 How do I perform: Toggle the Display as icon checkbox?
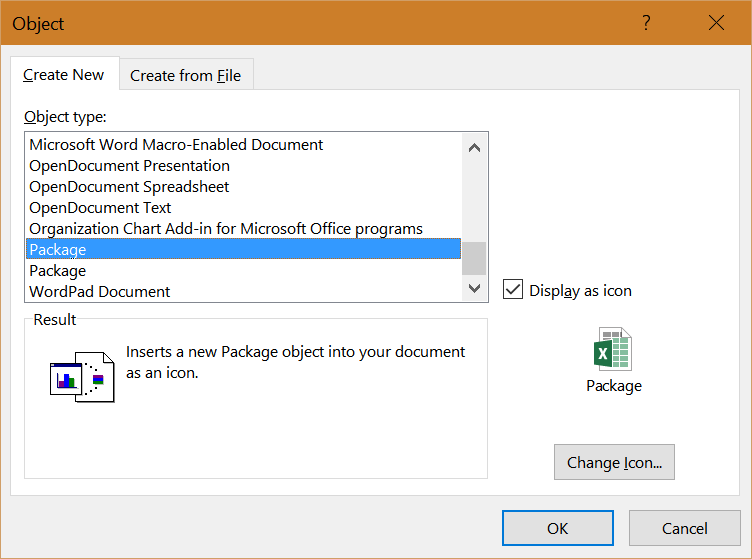513,290
